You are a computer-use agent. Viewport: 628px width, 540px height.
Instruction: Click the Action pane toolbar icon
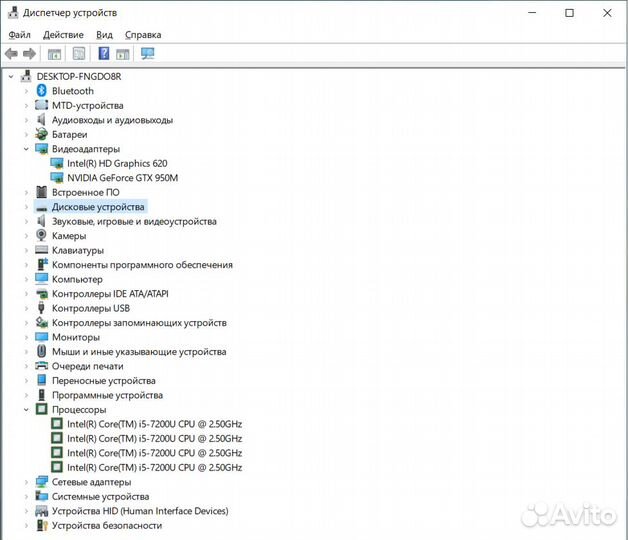tap(123, 54)
